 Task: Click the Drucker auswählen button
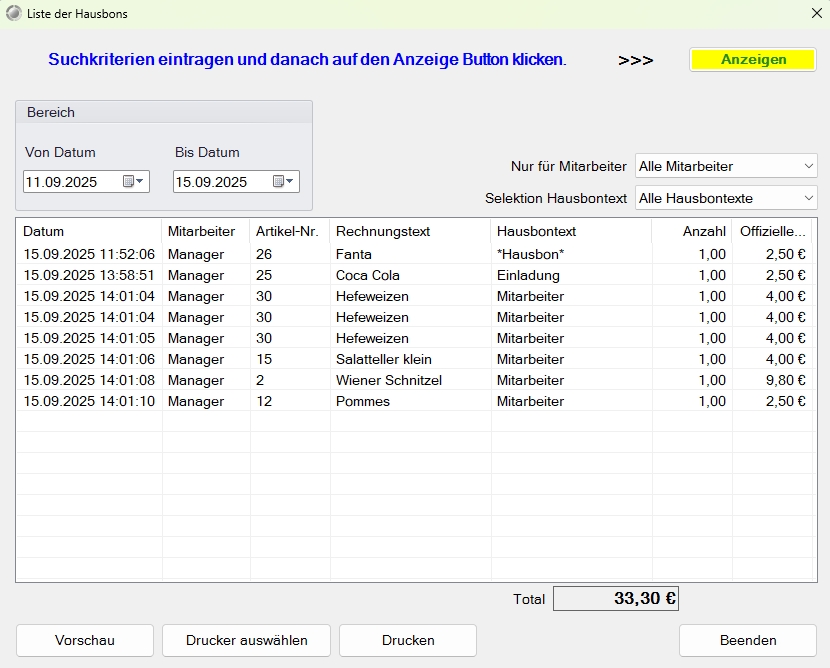(247, 640)
